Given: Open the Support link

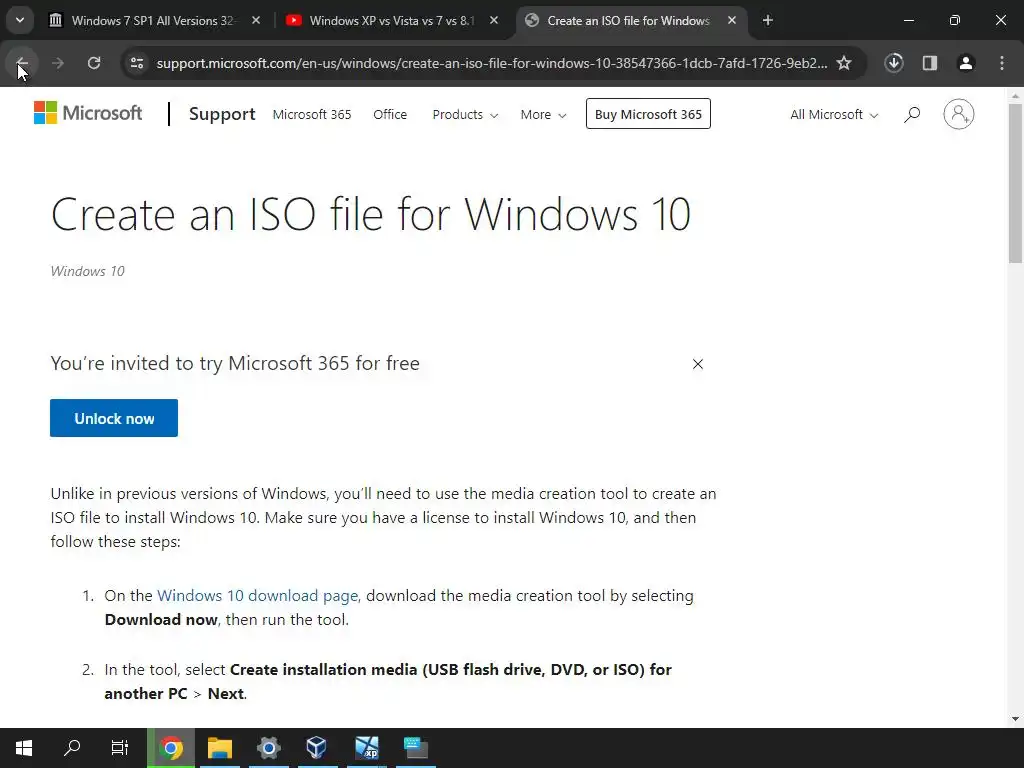Looking at the screenshot, I should (x=222, y=114).
